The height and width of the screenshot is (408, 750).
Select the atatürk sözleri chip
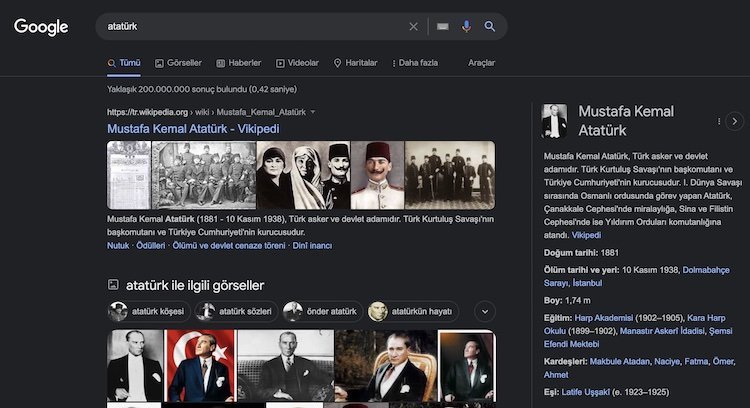coord(236,311)
